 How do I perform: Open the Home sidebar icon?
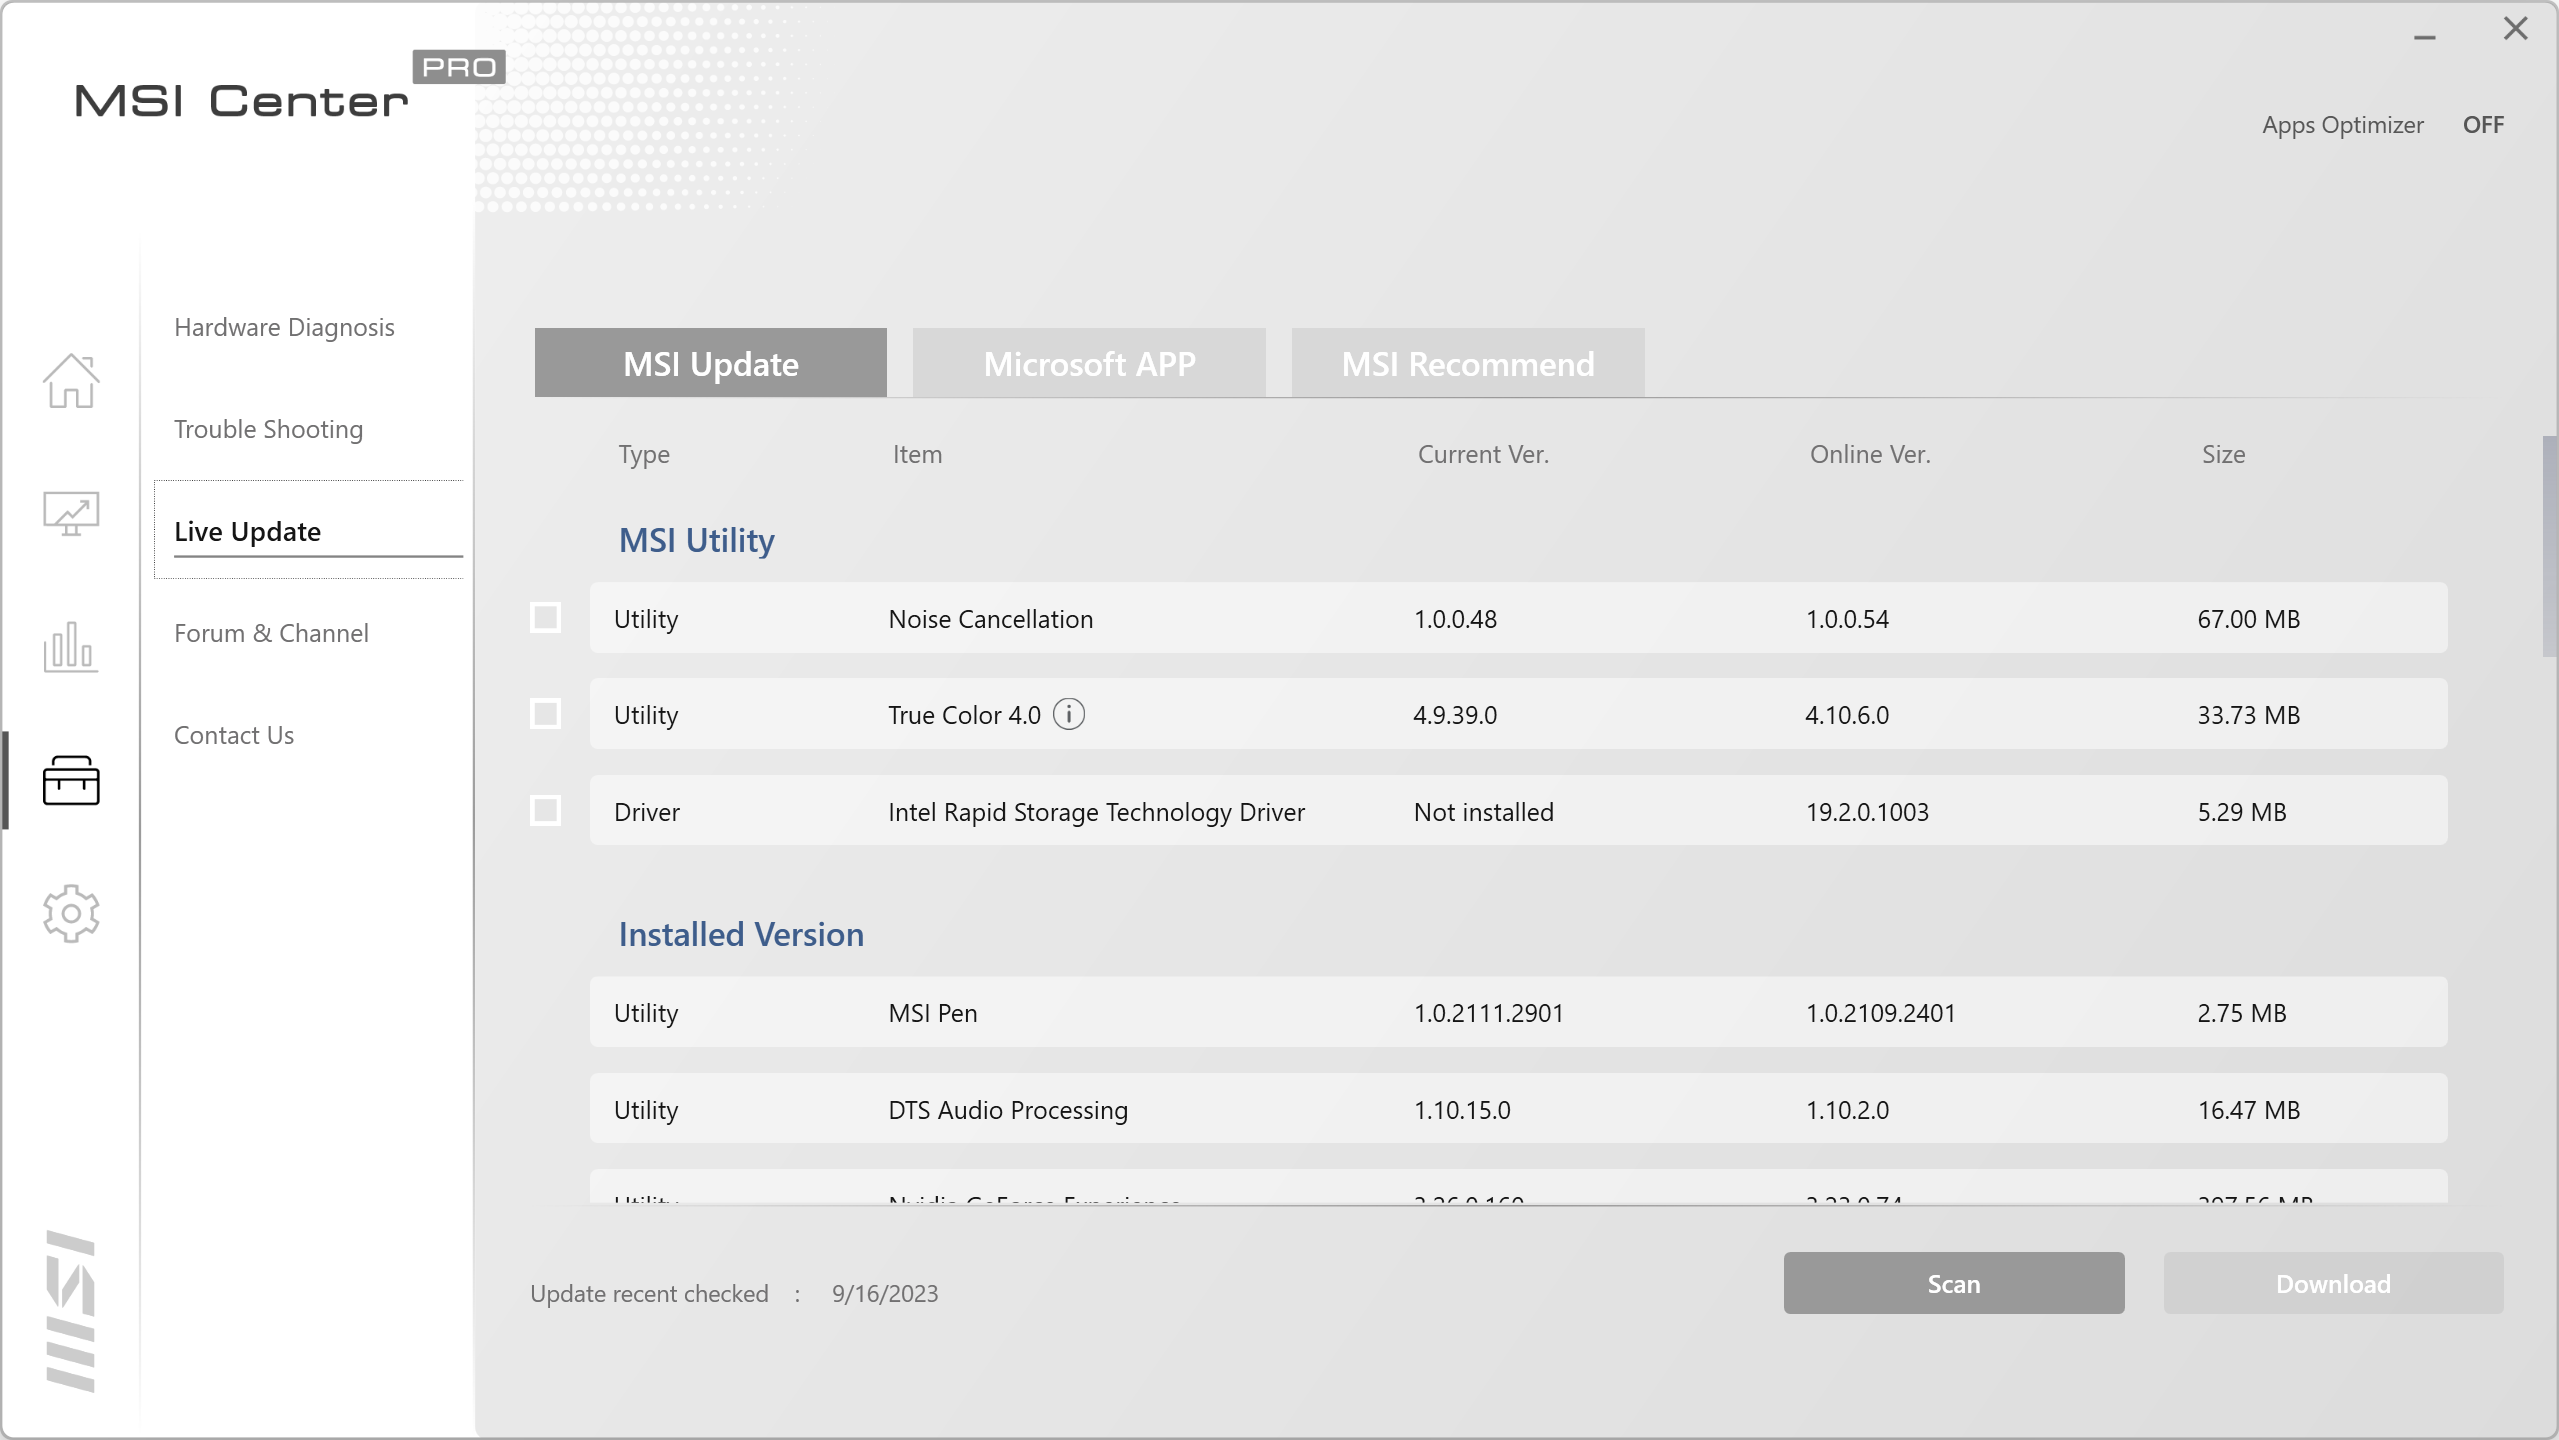coord(71,381)
